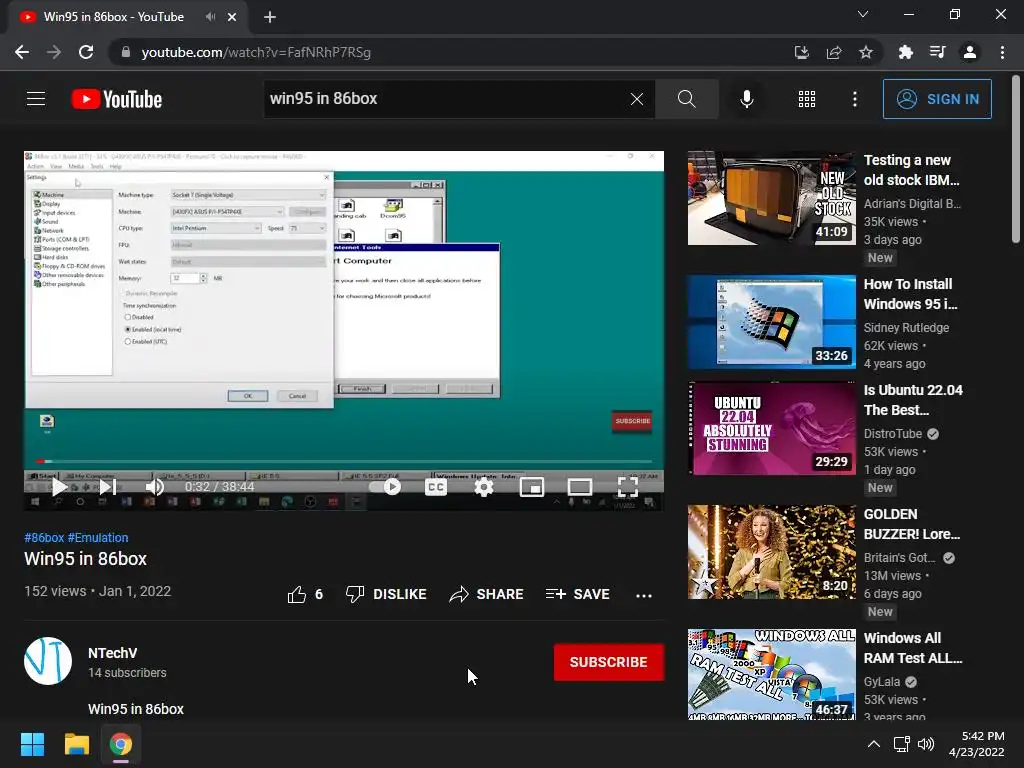Open the tab search chevron

pyautogui.click(x=863, y=14)
